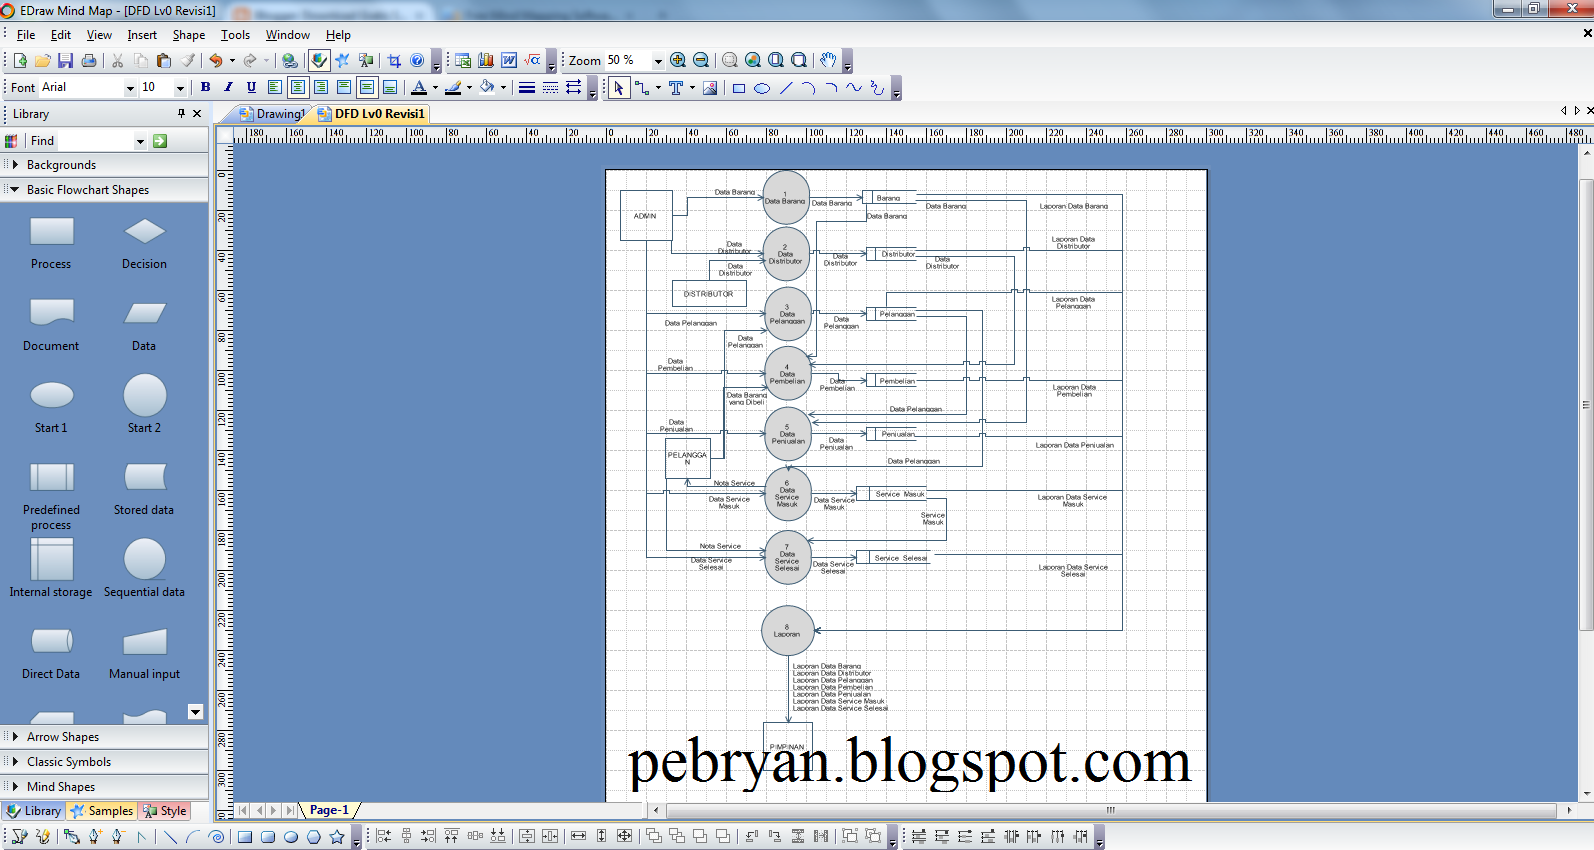Click the spiral tool in bottom toolbar
Image resolution: width=1594 pixels, height=850 pixels.
(216, 837)
